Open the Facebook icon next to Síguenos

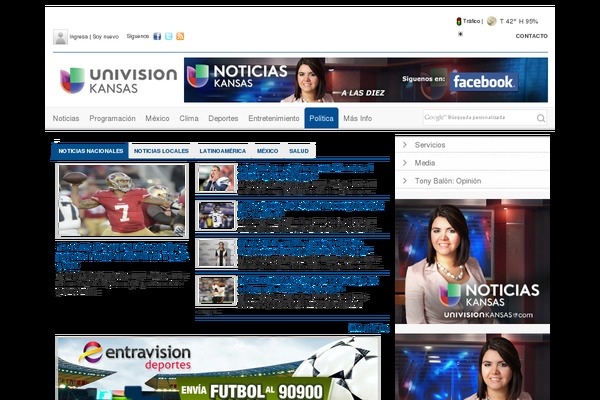point(157,36)
